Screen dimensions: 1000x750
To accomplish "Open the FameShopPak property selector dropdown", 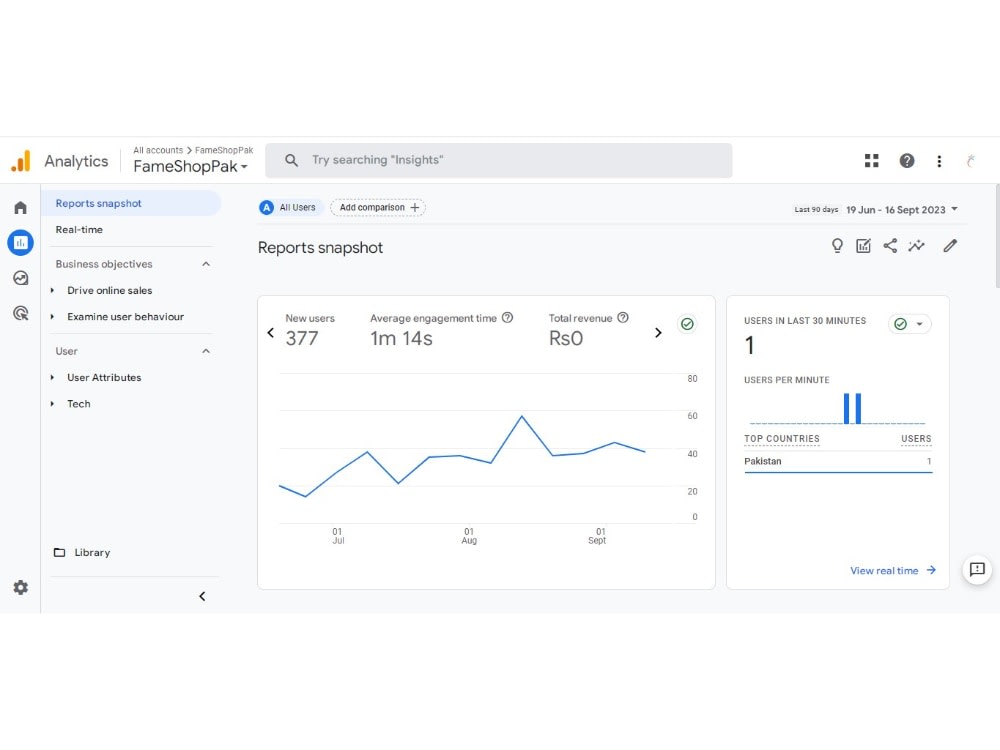I will 190,166.
